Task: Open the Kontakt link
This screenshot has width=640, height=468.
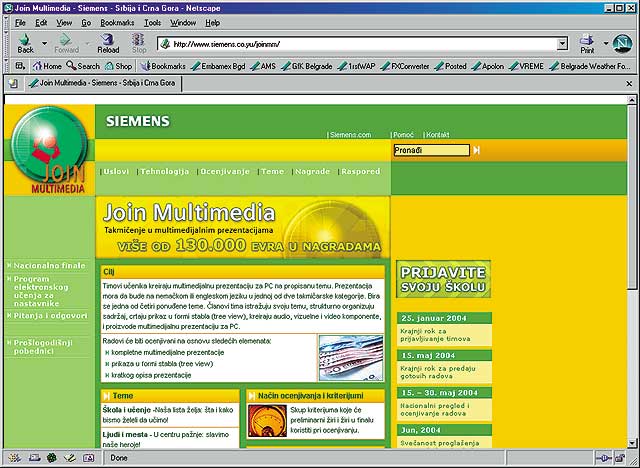Action: click(x=438, y=135)
